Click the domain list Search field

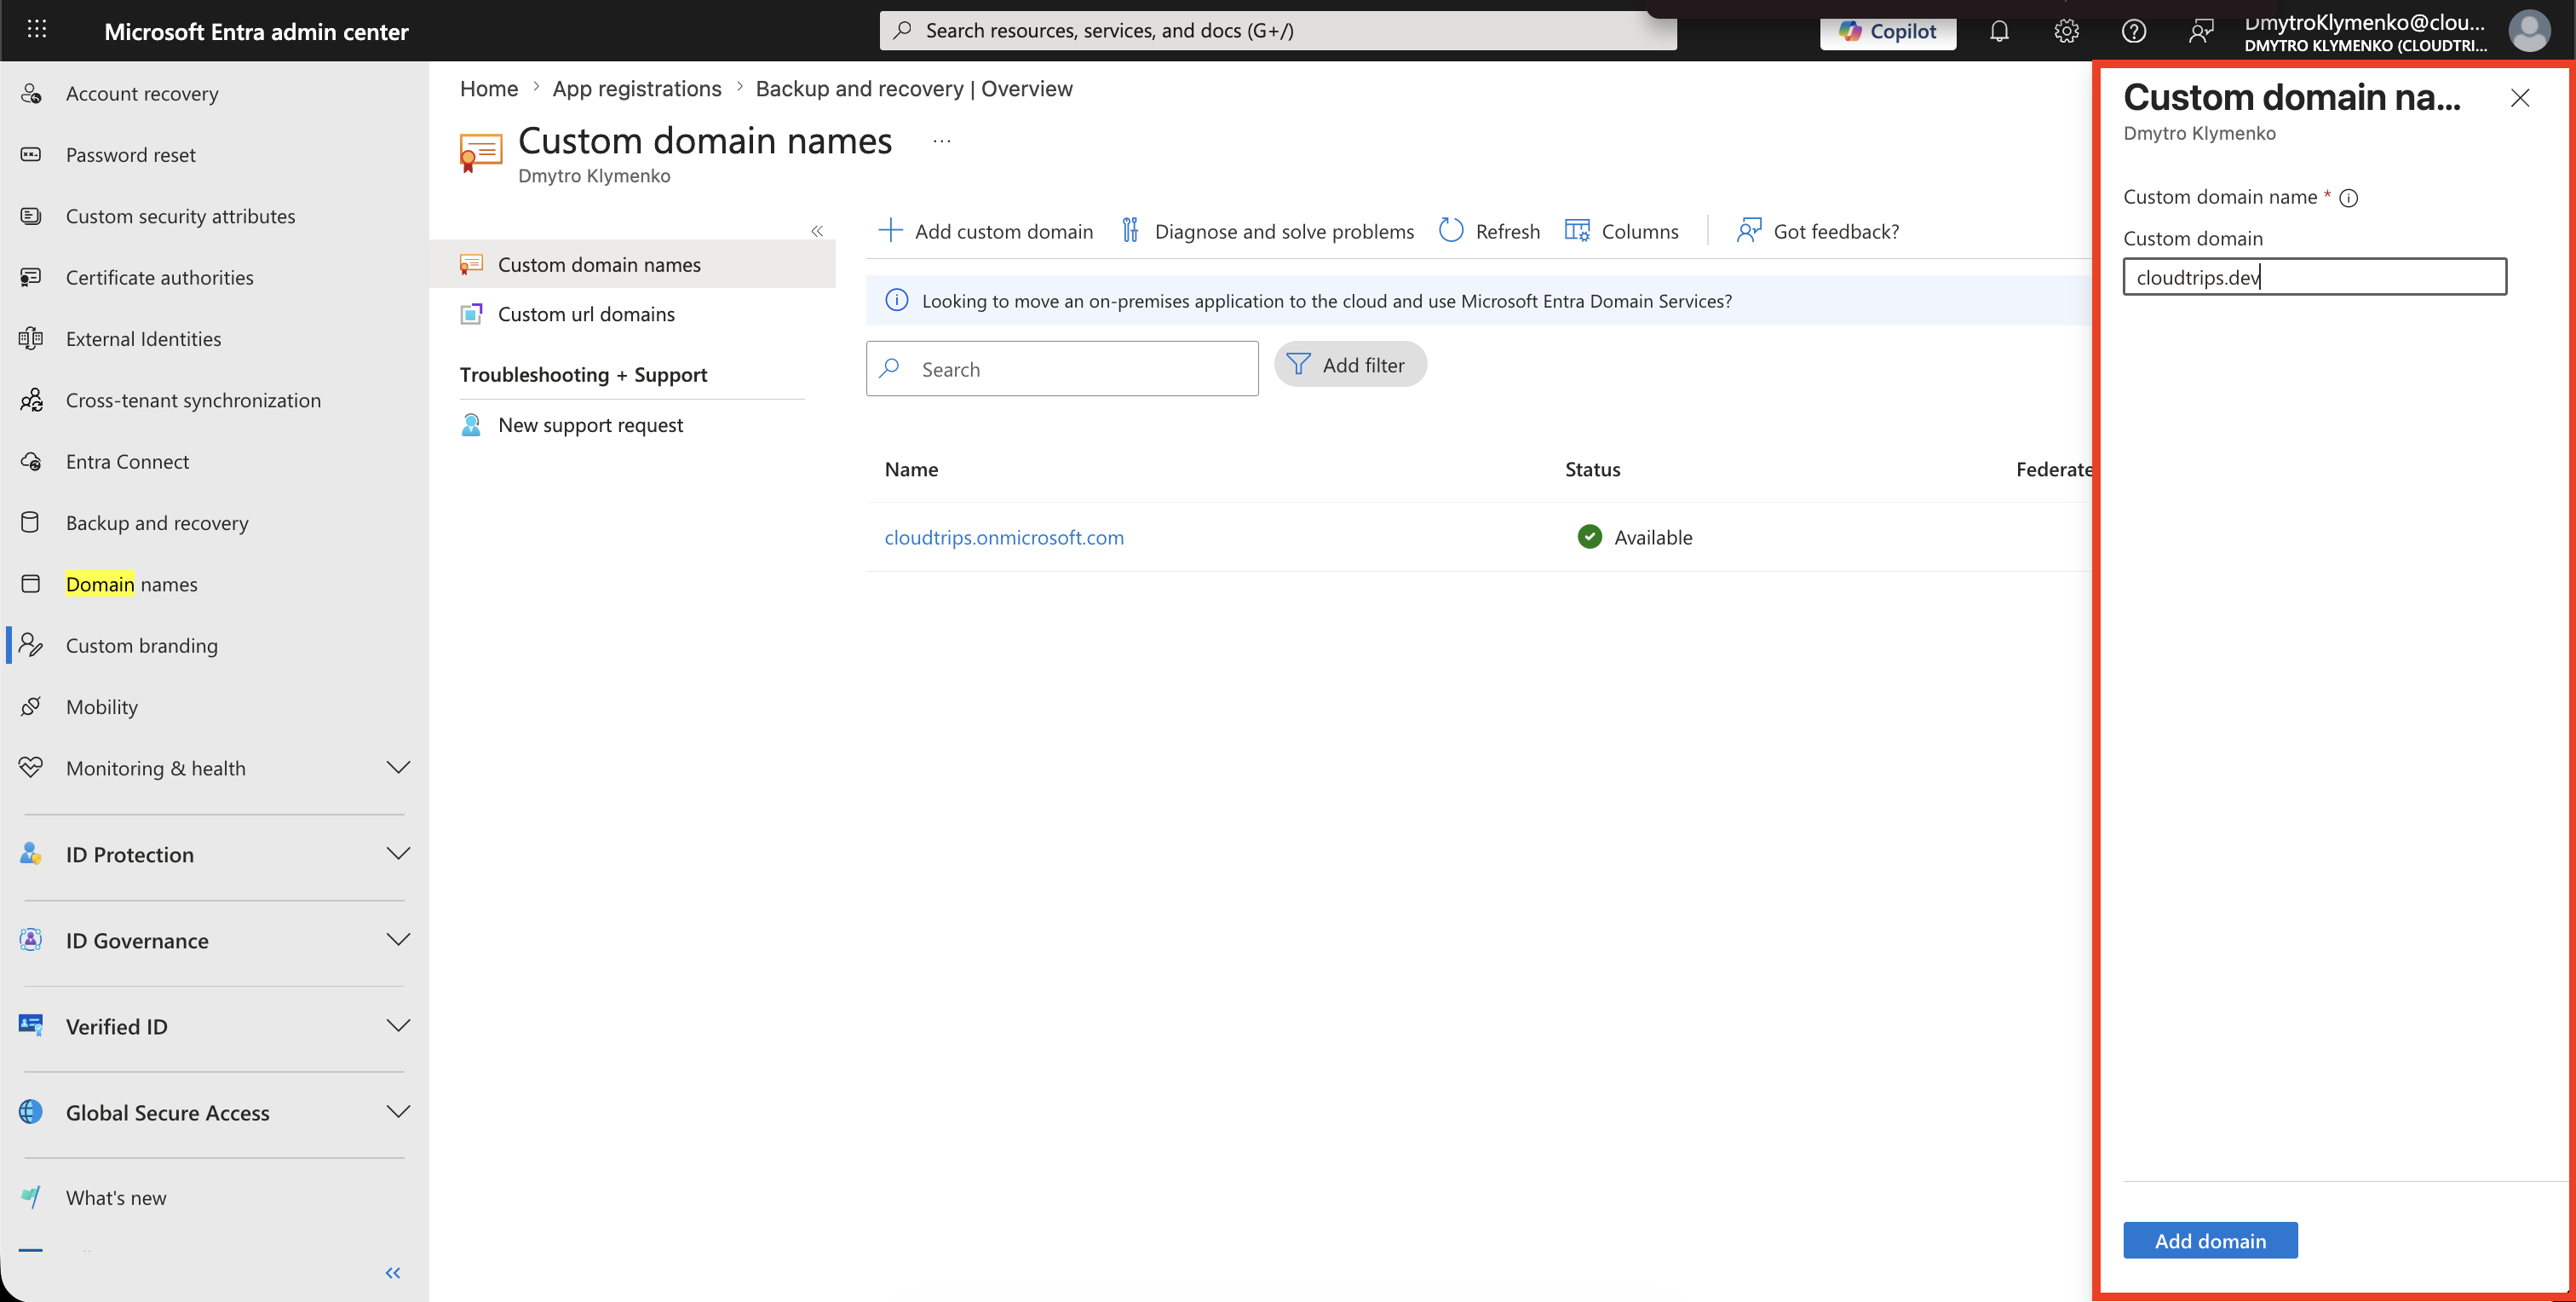1062,369
